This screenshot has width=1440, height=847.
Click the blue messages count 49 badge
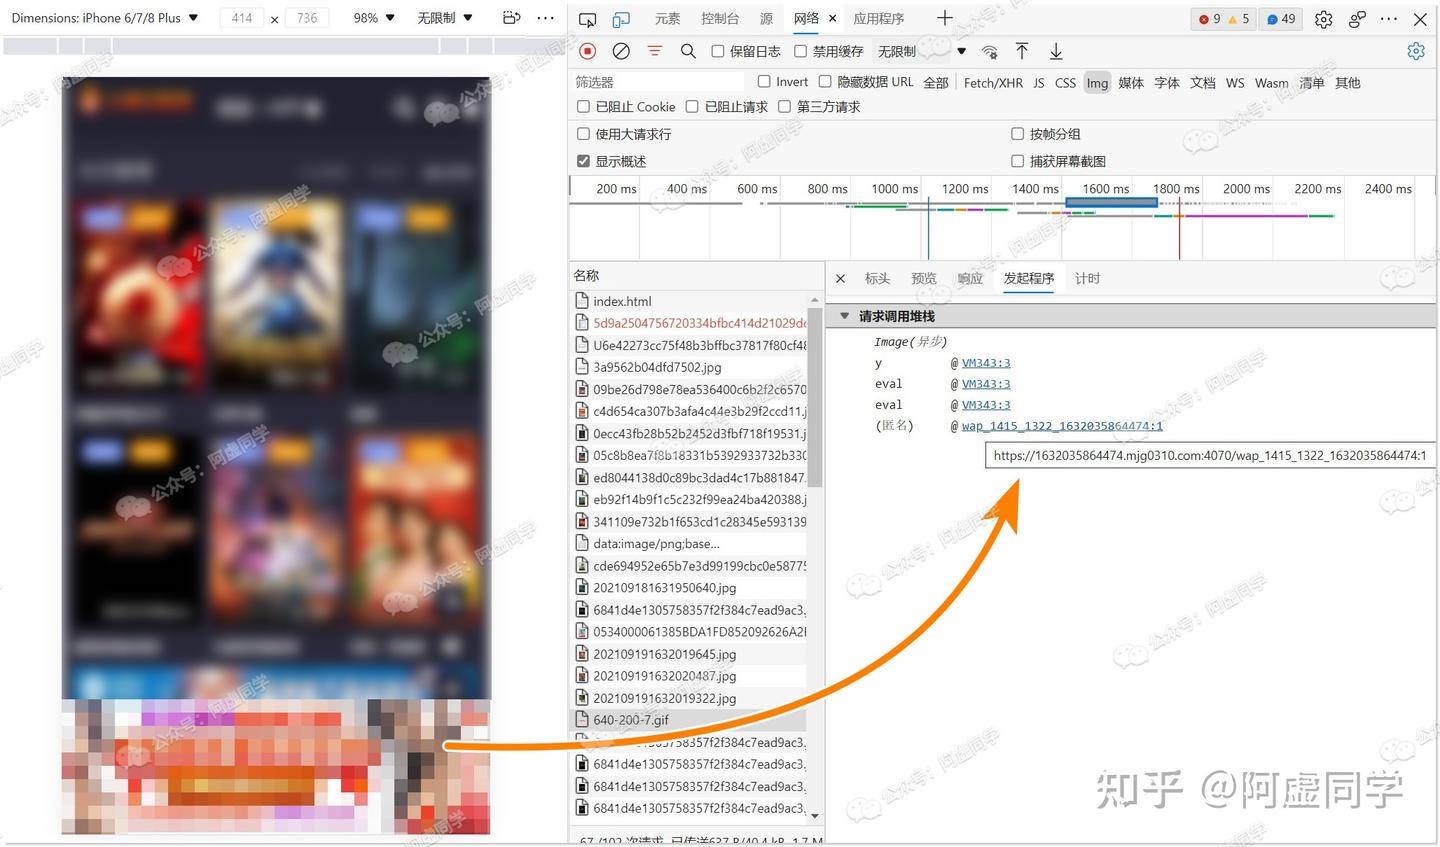(1281, 19)
